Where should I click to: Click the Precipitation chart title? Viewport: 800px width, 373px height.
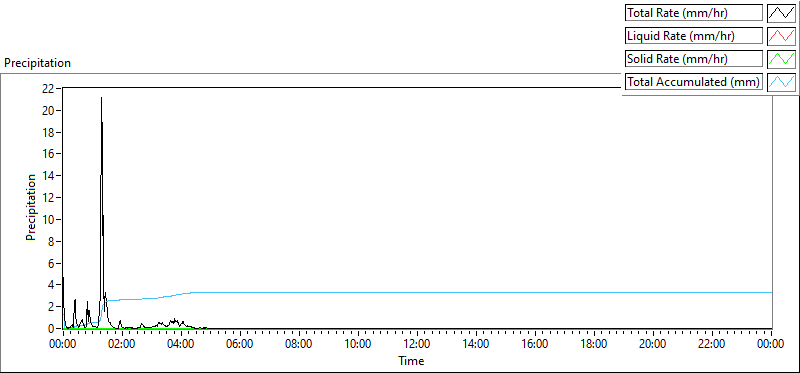37,63
